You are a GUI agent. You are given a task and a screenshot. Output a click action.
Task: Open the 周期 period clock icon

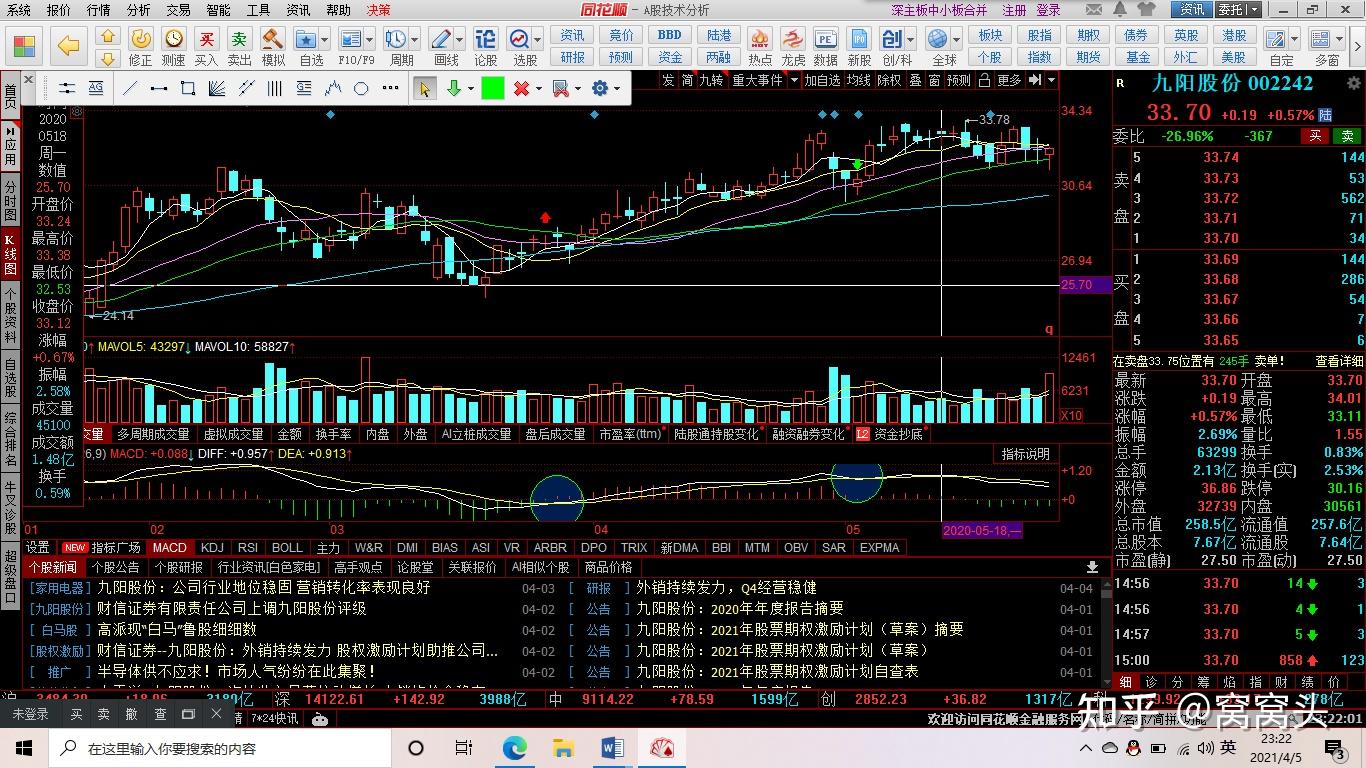(396, 46)
